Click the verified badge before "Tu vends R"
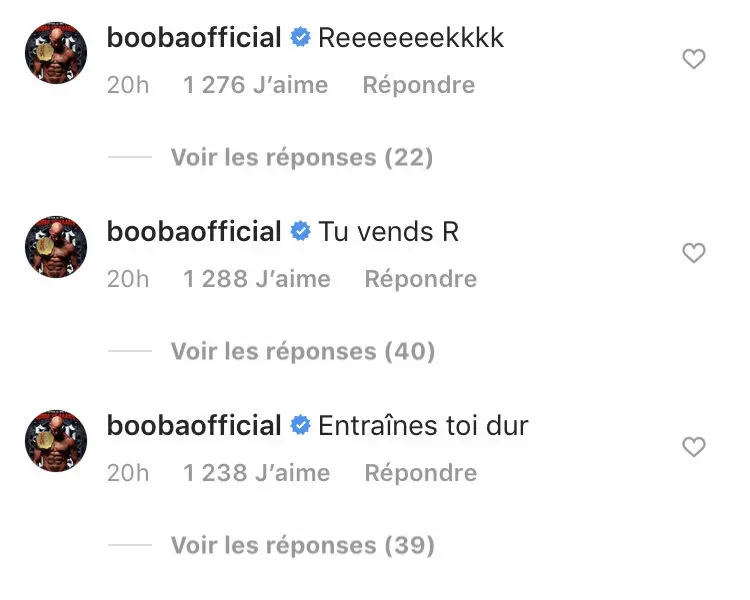 click(x=300, y=232)
